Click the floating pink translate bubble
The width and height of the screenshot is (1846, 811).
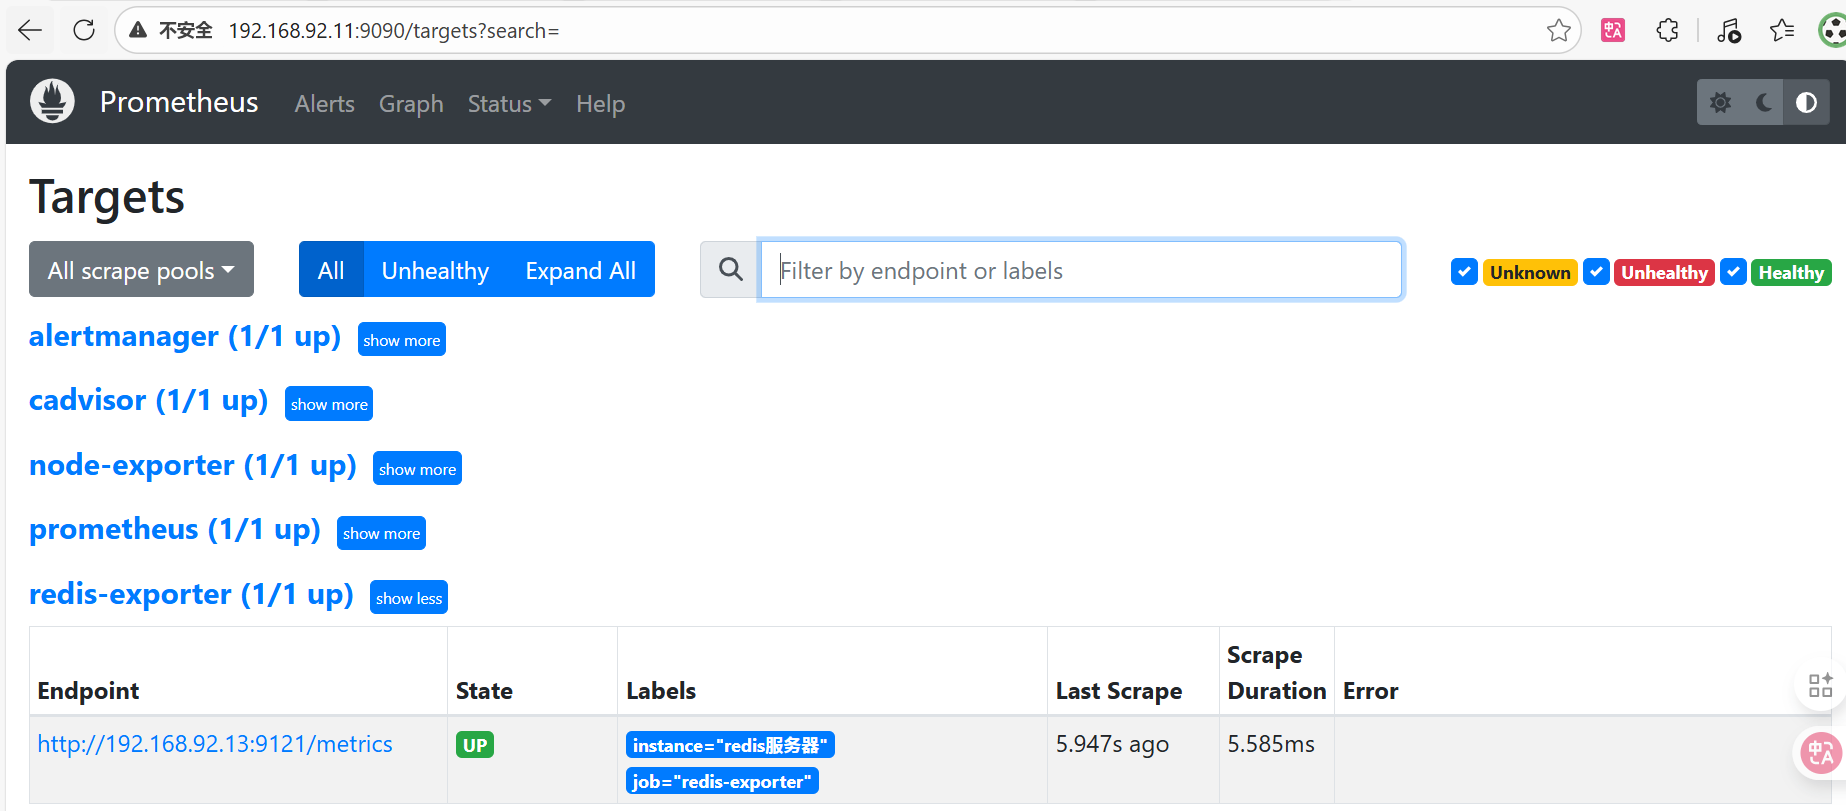[x=1821, y=752]
